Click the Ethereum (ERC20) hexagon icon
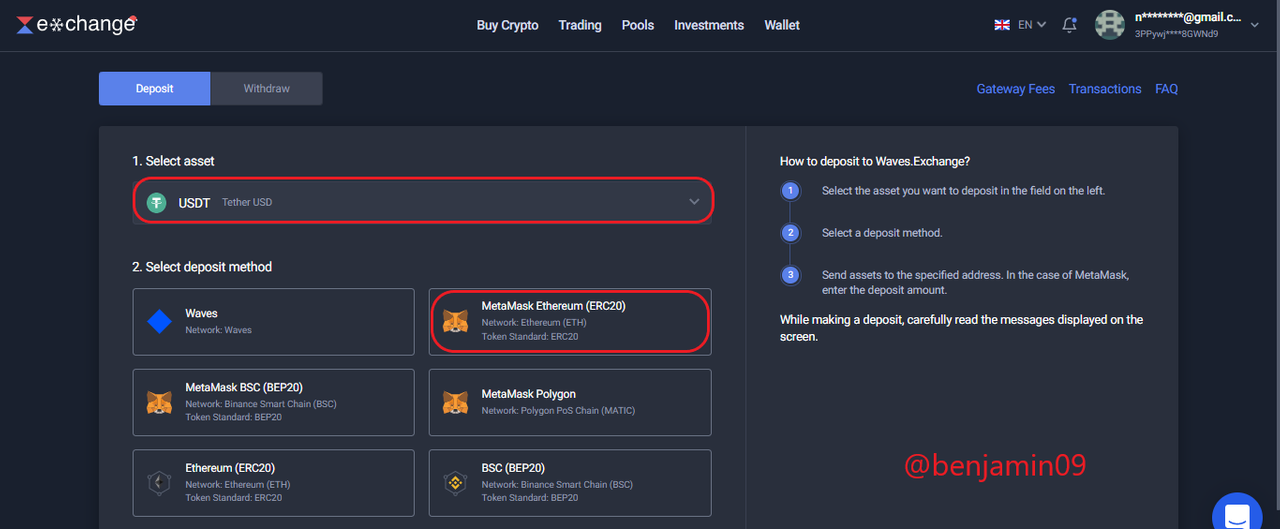1280x529 pixels. [x=159, y=483]
